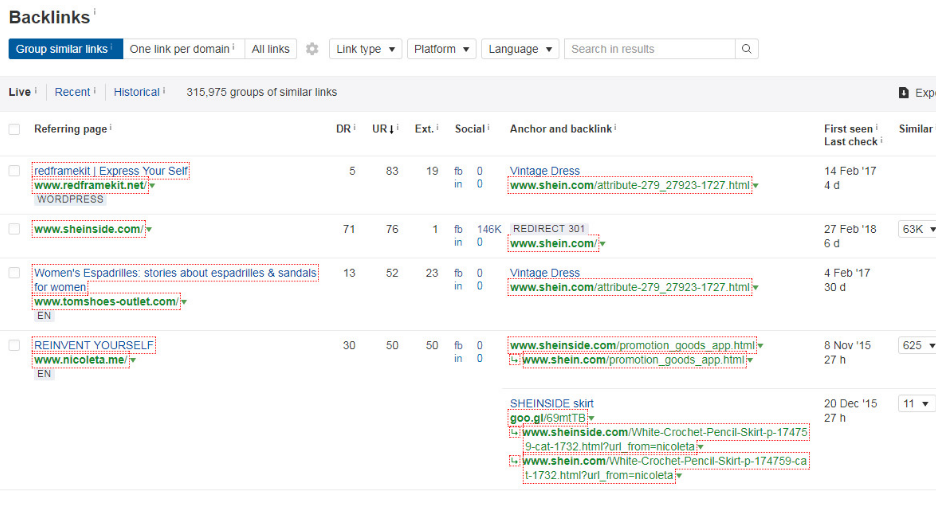Click redirect arrow icon before www.sheinside.com/White-Crochet link

(515, 432)
